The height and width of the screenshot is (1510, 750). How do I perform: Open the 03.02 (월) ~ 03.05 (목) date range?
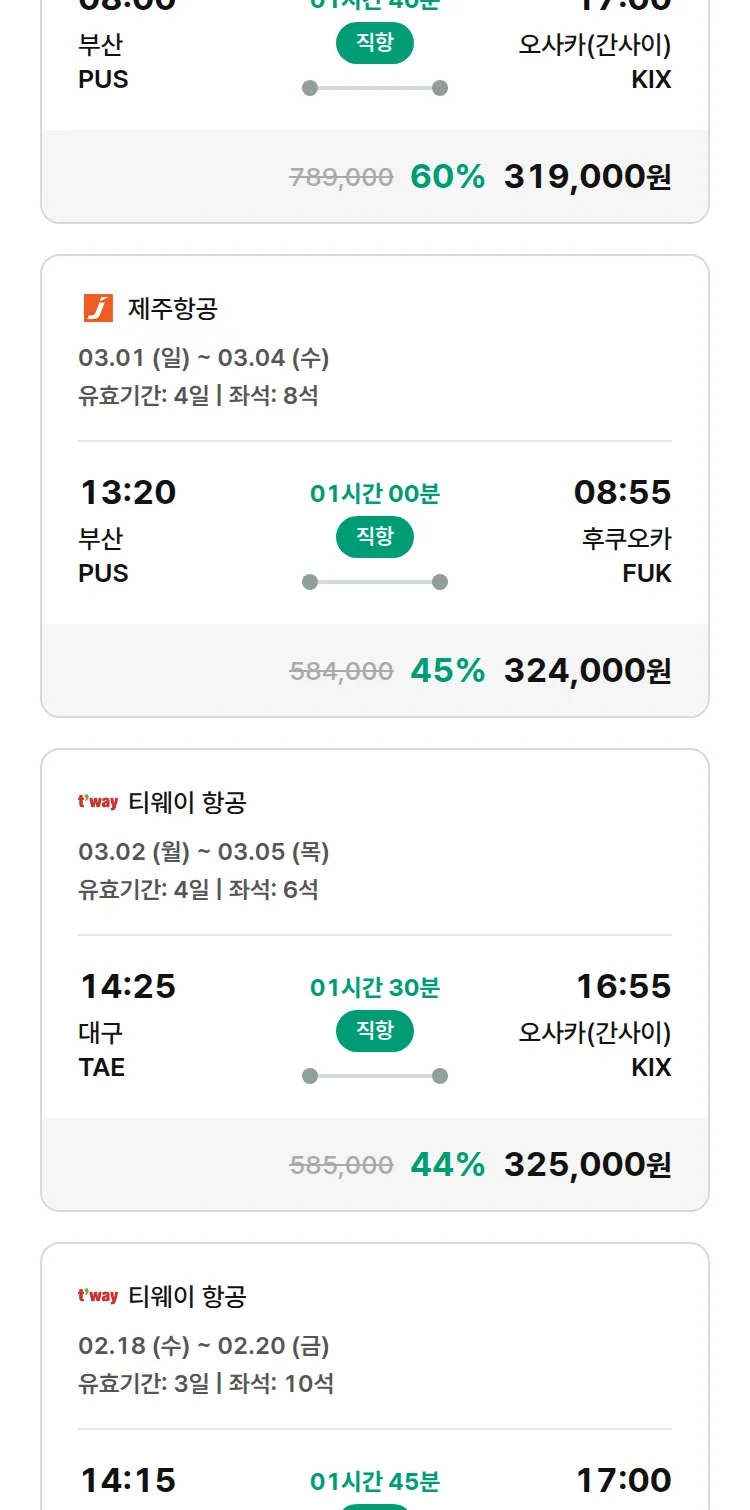click(204, 852)
